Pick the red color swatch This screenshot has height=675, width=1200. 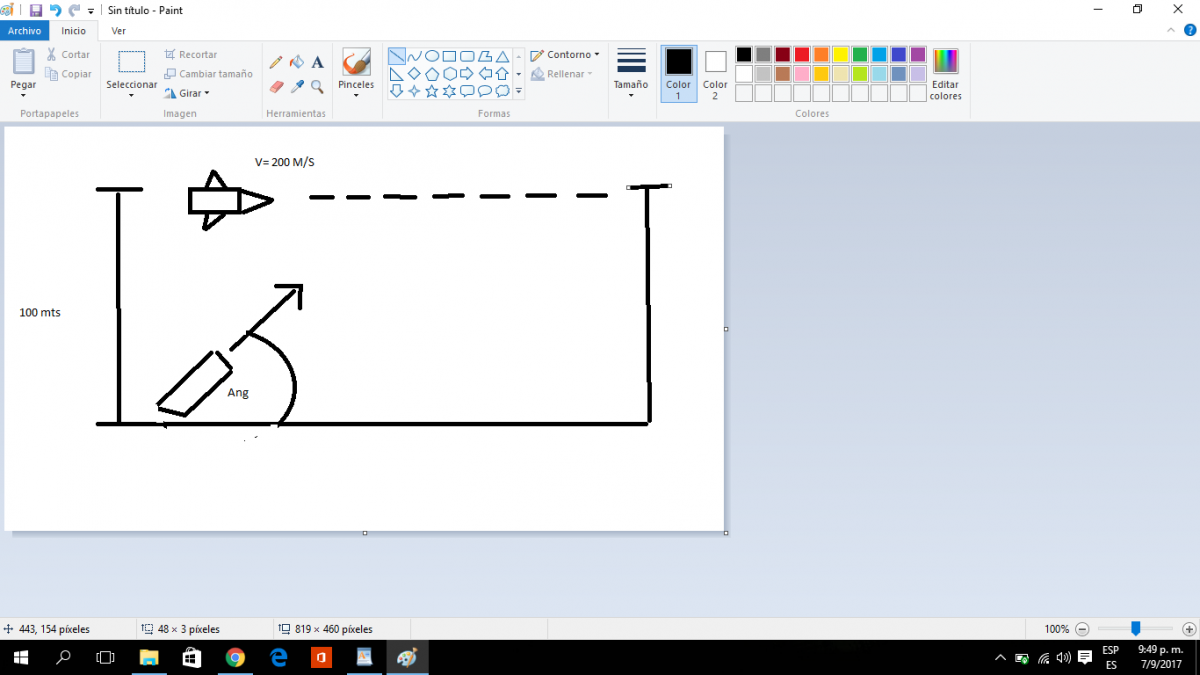[x=801, y=55]
